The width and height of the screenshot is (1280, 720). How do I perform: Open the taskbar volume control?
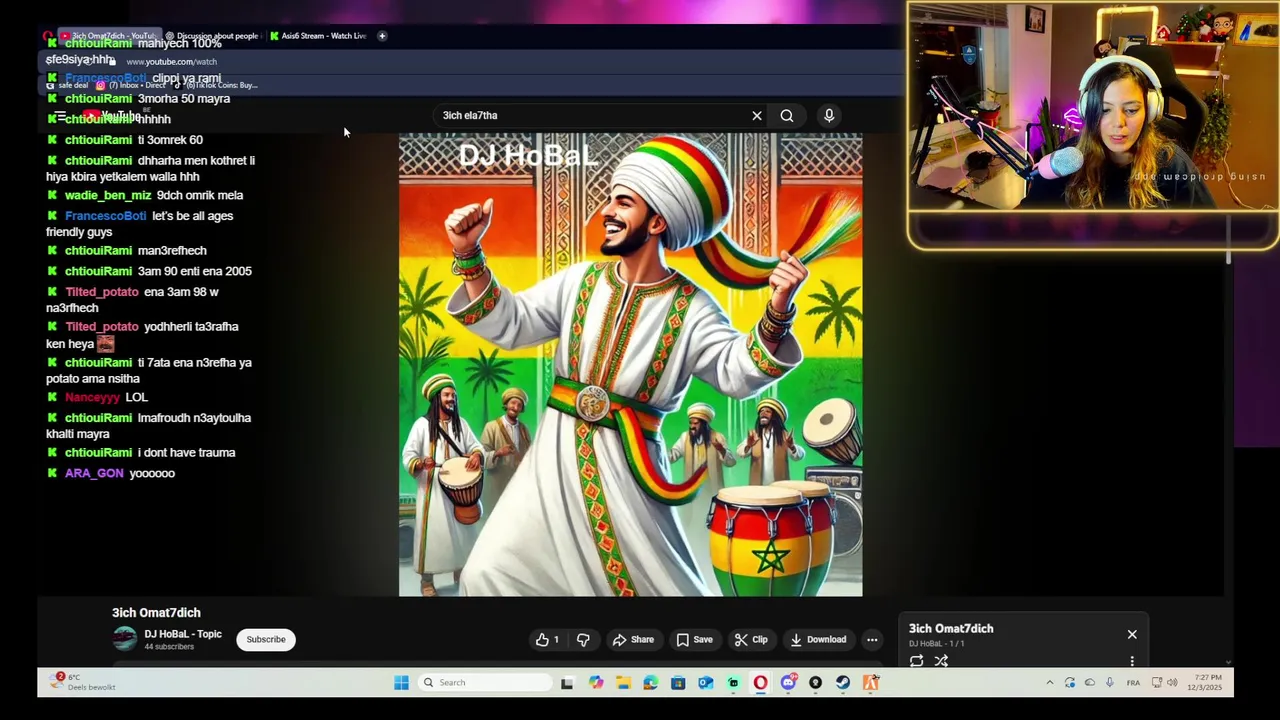point(1172,683)
